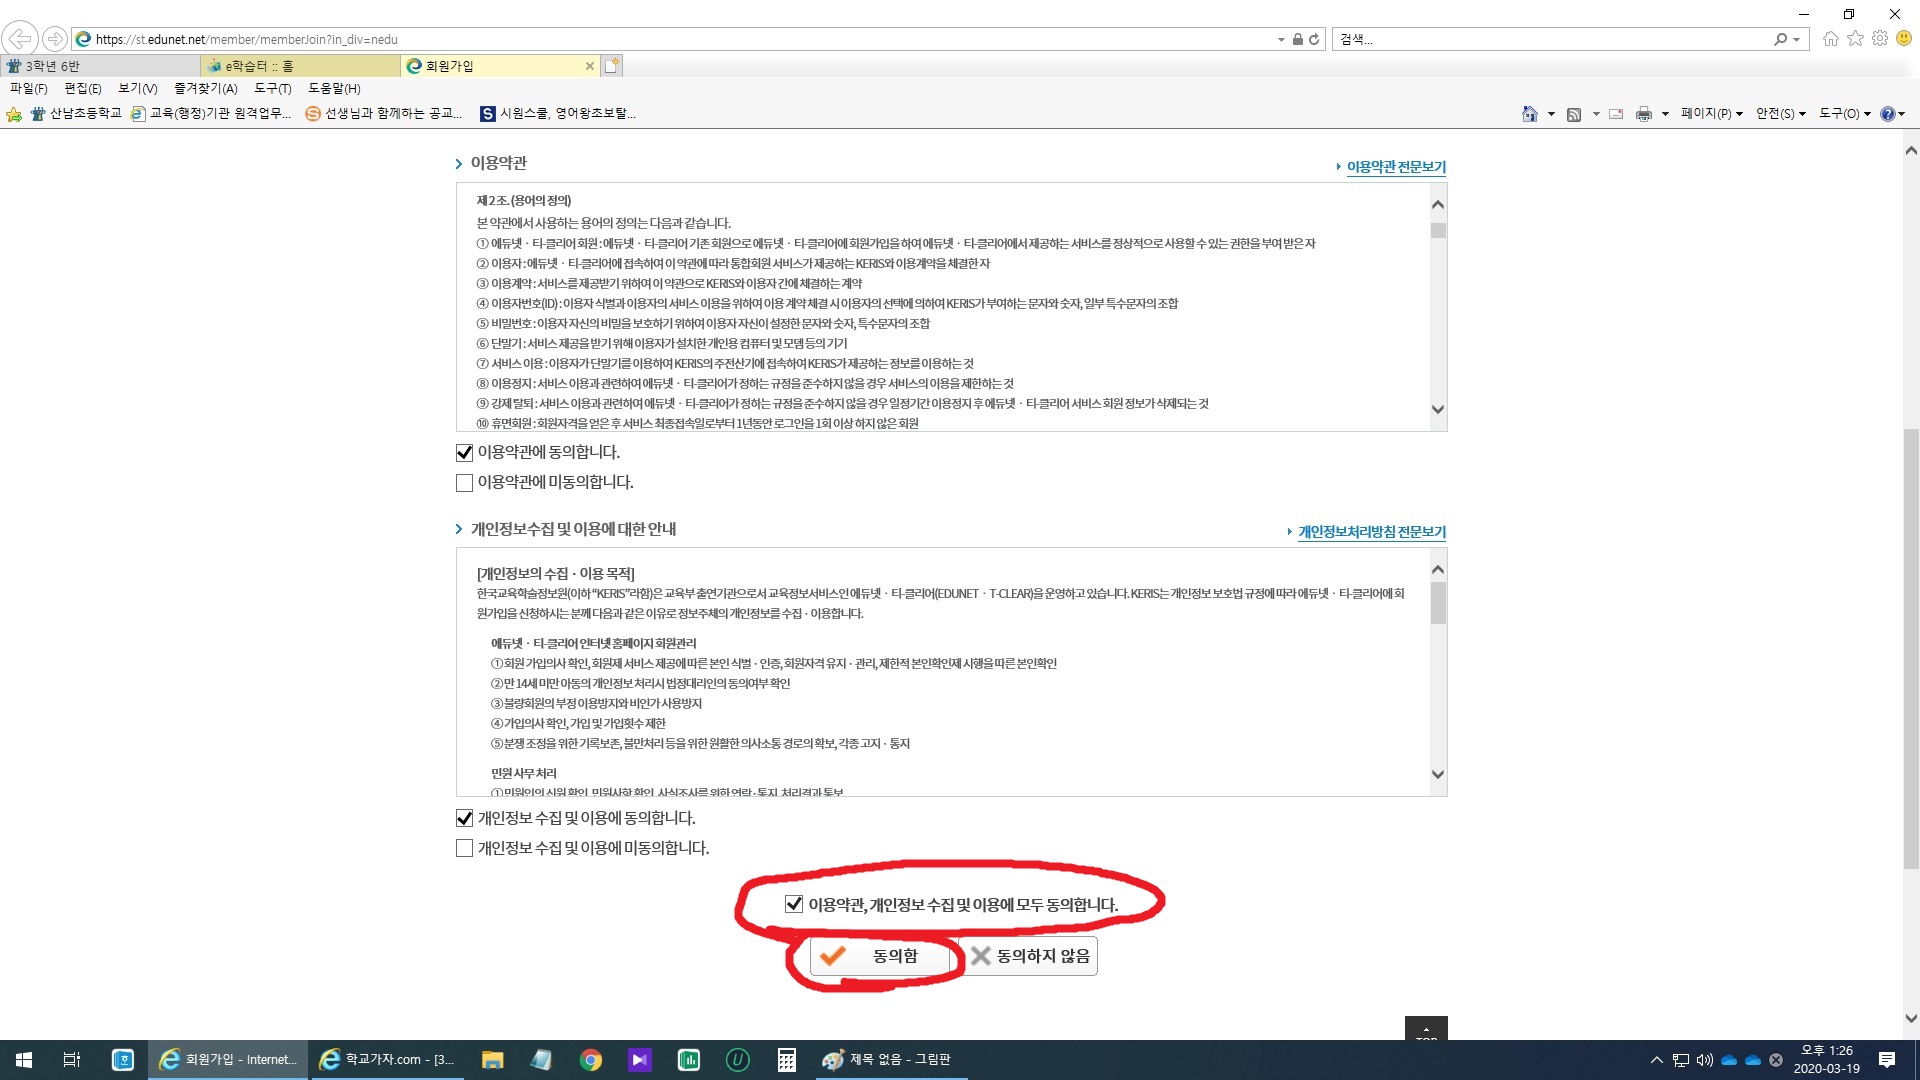The image size is (1920, 1080).
Task: Switch to the e학습터 :: 홈 tab
Action: [x=300, y=66]
